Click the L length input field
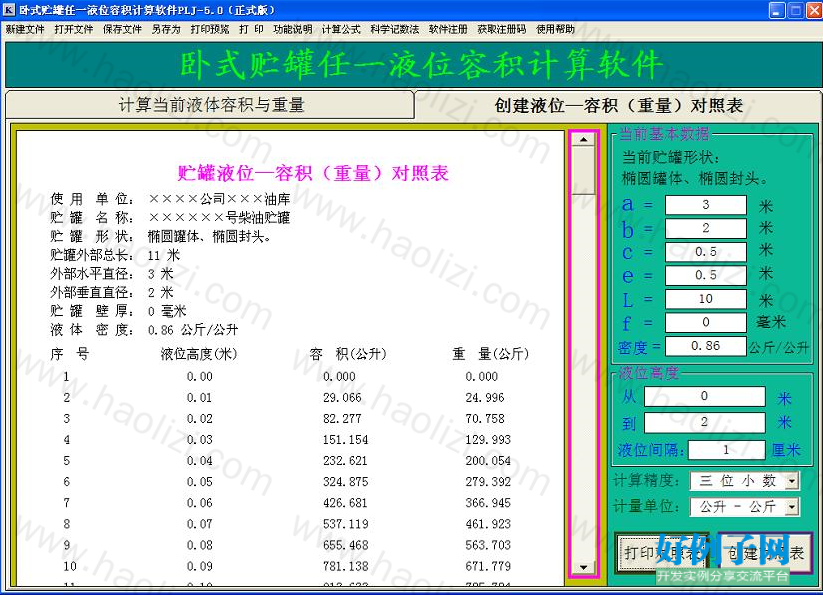Image resolution: width=823 pixels, height=595 pixels. 705,299
